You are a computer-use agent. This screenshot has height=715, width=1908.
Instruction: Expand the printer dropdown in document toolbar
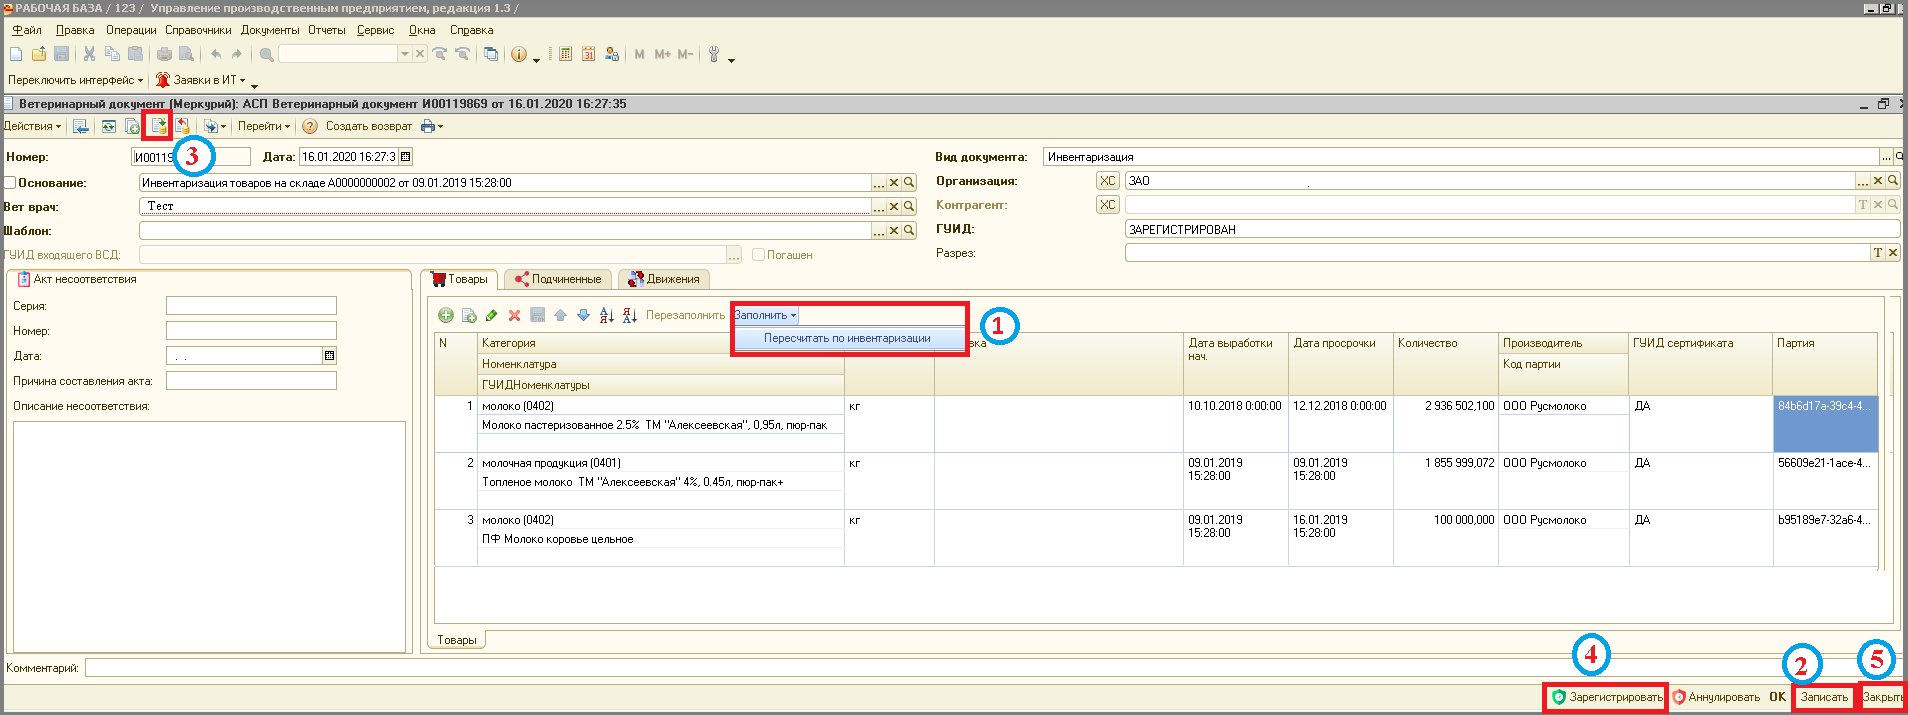point(432,126)
